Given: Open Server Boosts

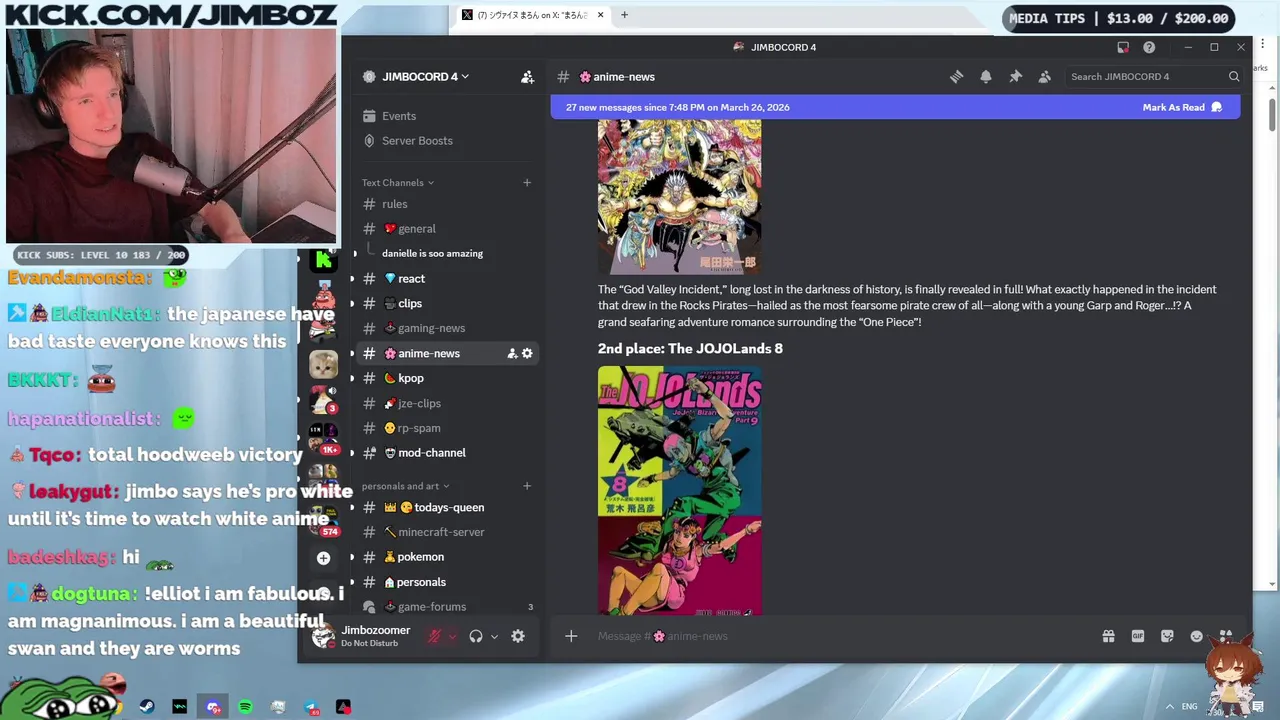Looking at the screenshot, I should pyautogui.click(x=447, y=141).
